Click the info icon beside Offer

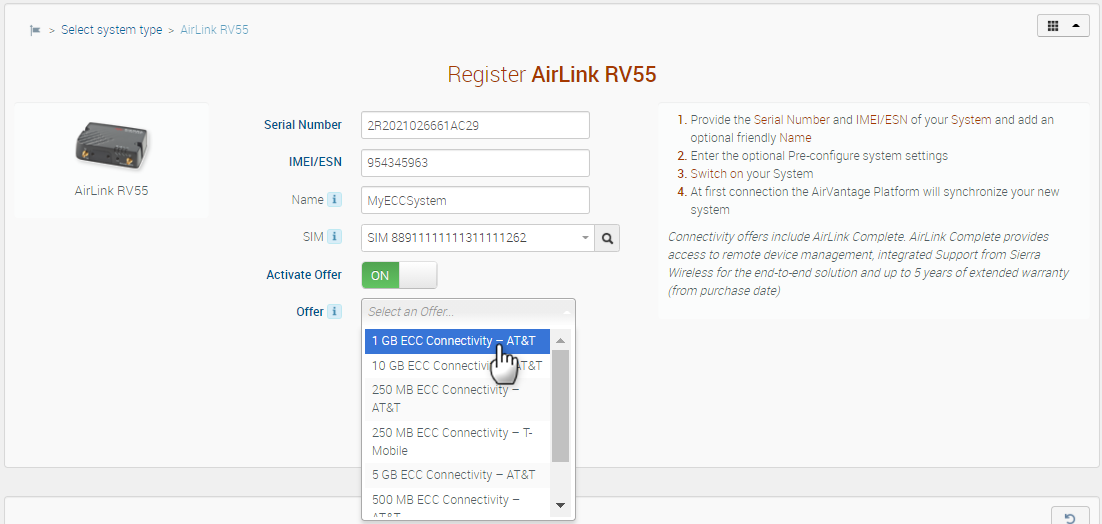point(335,312)
